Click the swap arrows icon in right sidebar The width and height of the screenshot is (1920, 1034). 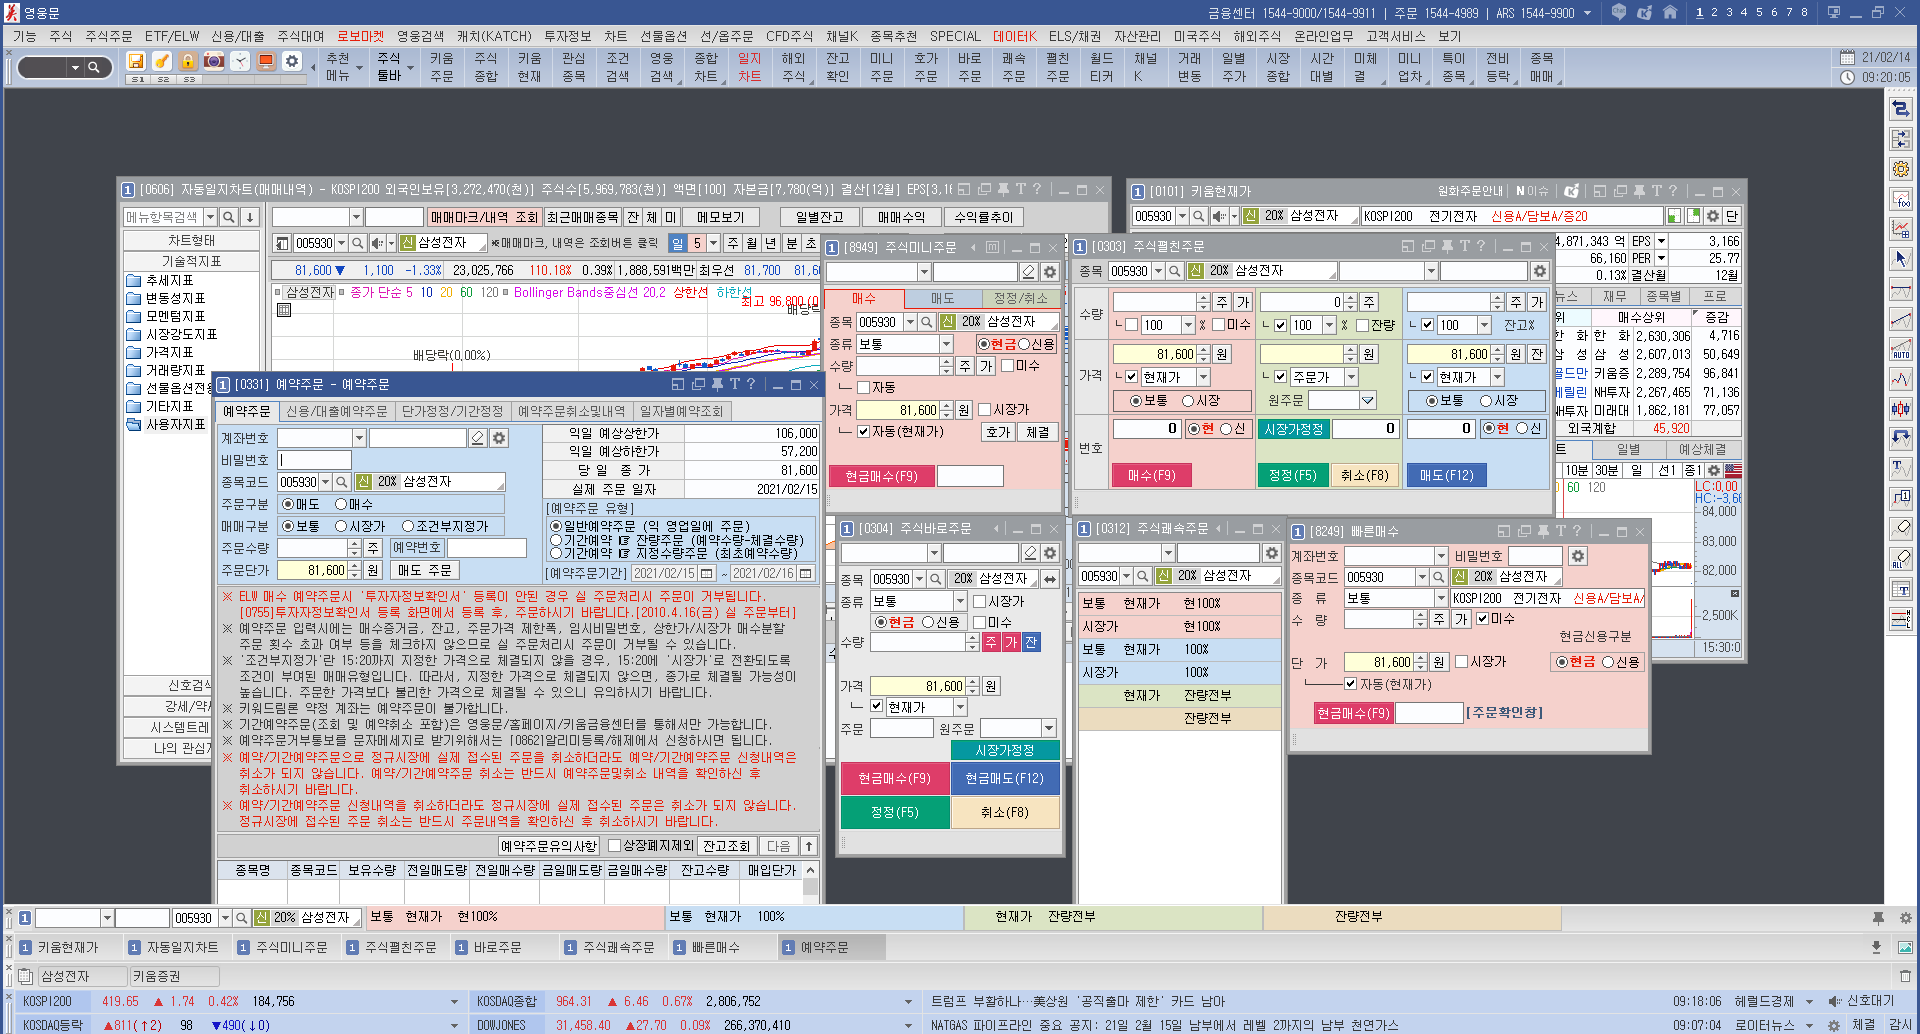[x=1901, y=109]
